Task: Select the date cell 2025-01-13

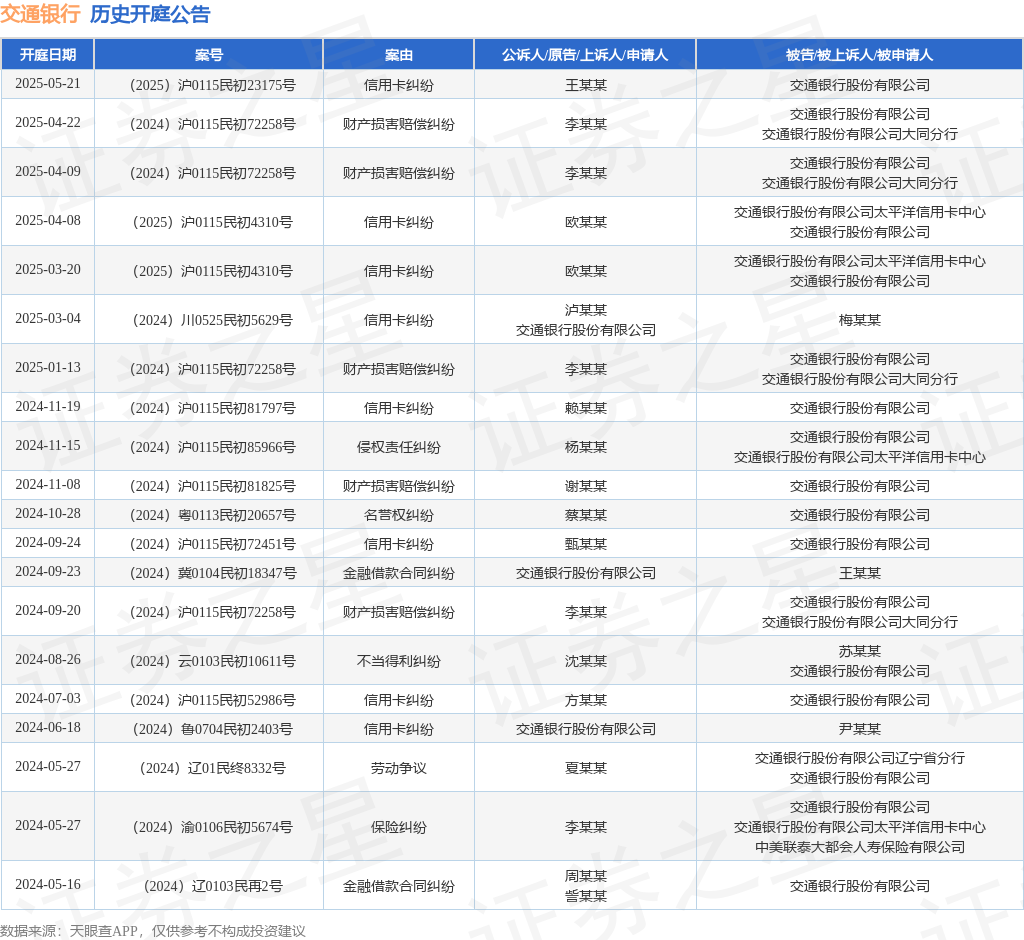Action: pos(48,368)
